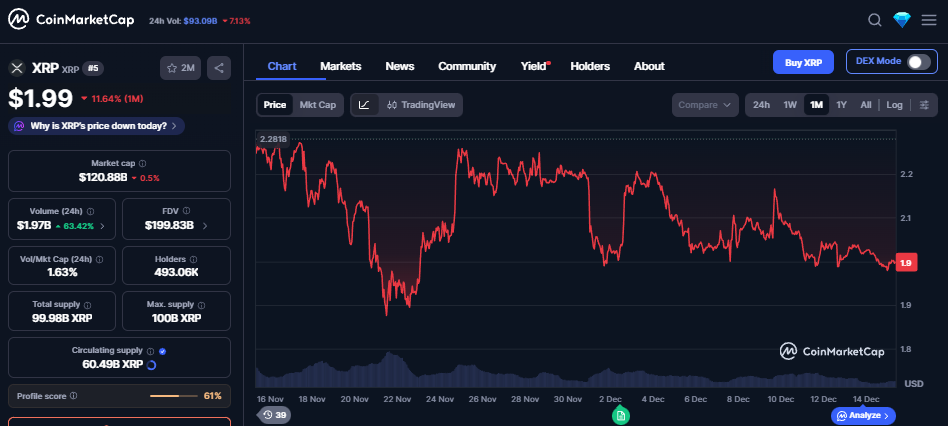Click the Analyze button
948x426 pixels.
coord(863,415)
